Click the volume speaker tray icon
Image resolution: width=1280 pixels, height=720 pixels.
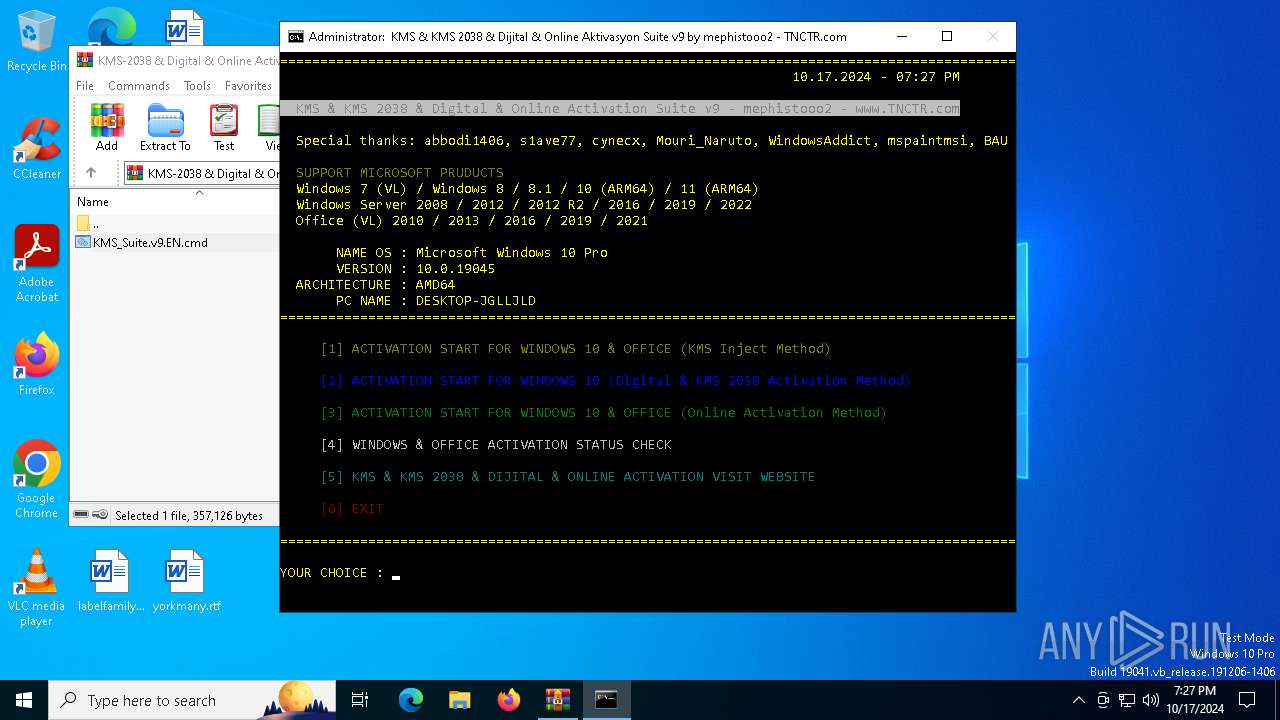[x=1151, y=700]
